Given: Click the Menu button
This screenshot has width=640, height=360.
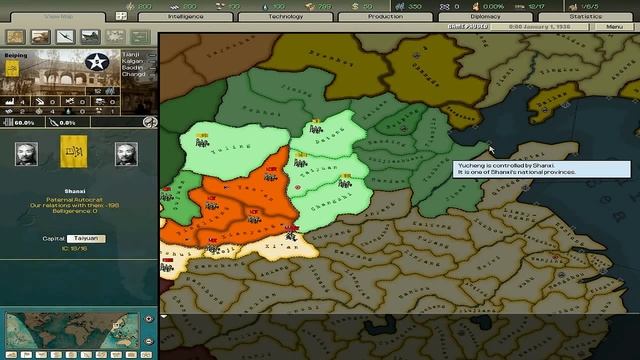Looking at the screenshot, I should pos(614,27).
